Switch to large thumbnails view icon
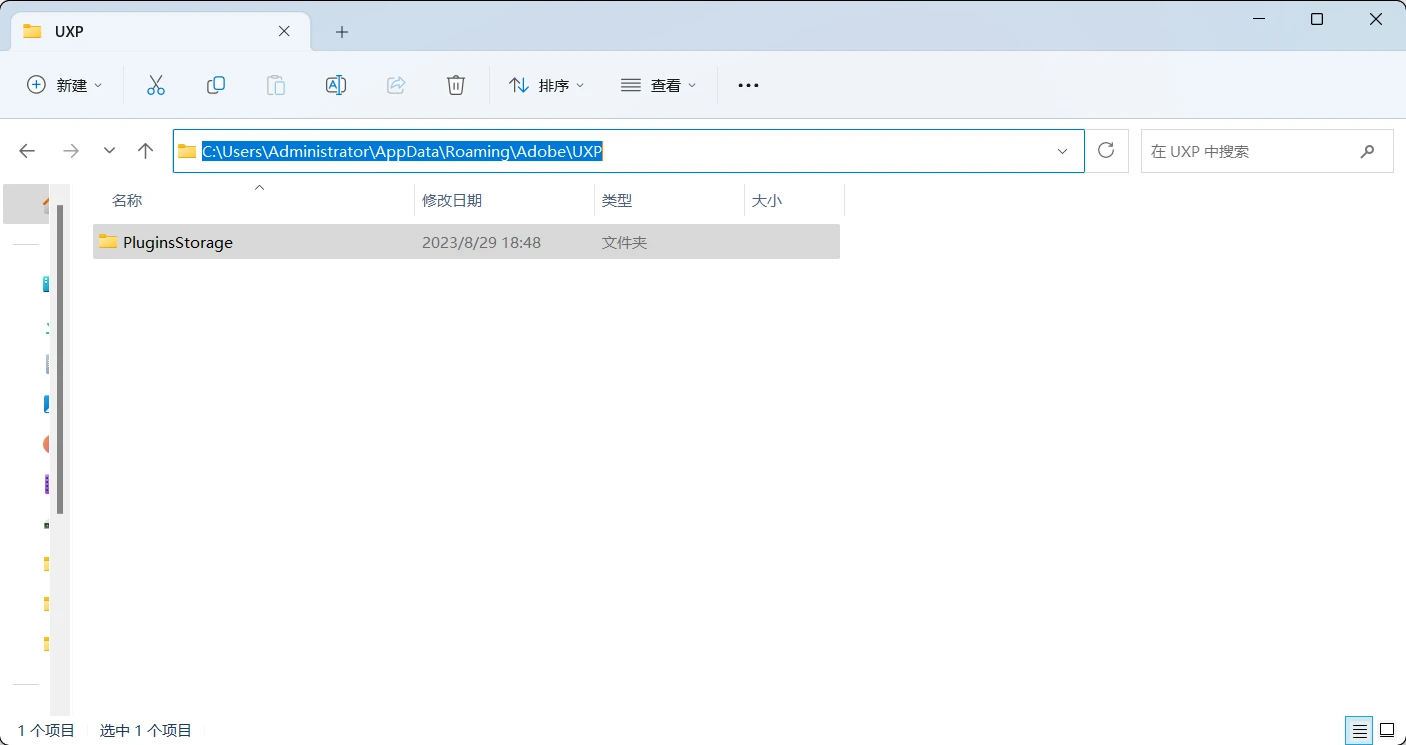This screenshot has height=745, width=1406. [x=1387, y=730]
